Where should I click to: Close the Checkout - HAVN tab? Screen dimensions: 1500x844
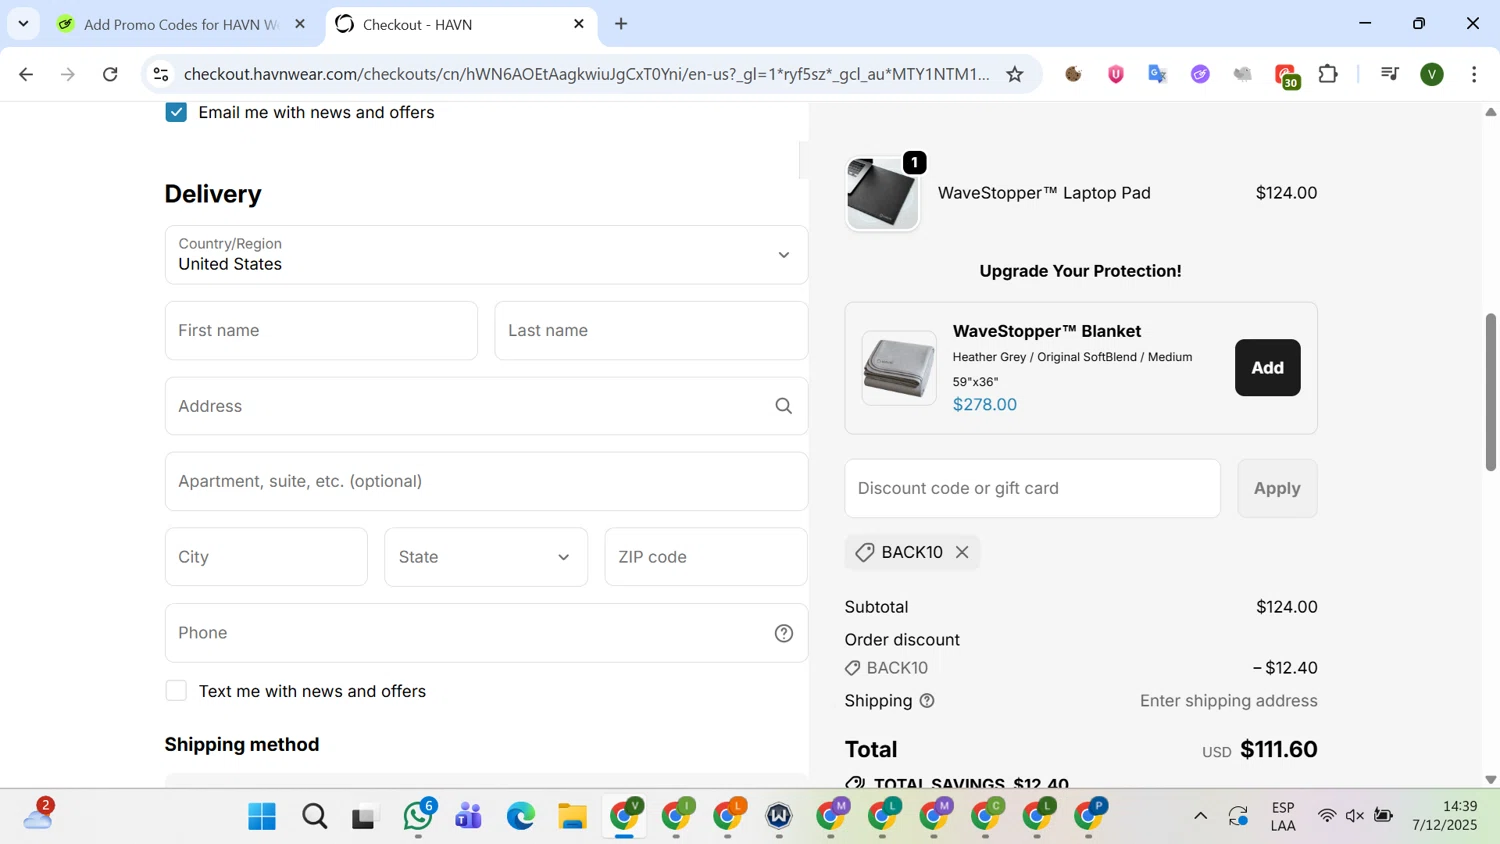[x=579, y=24]
